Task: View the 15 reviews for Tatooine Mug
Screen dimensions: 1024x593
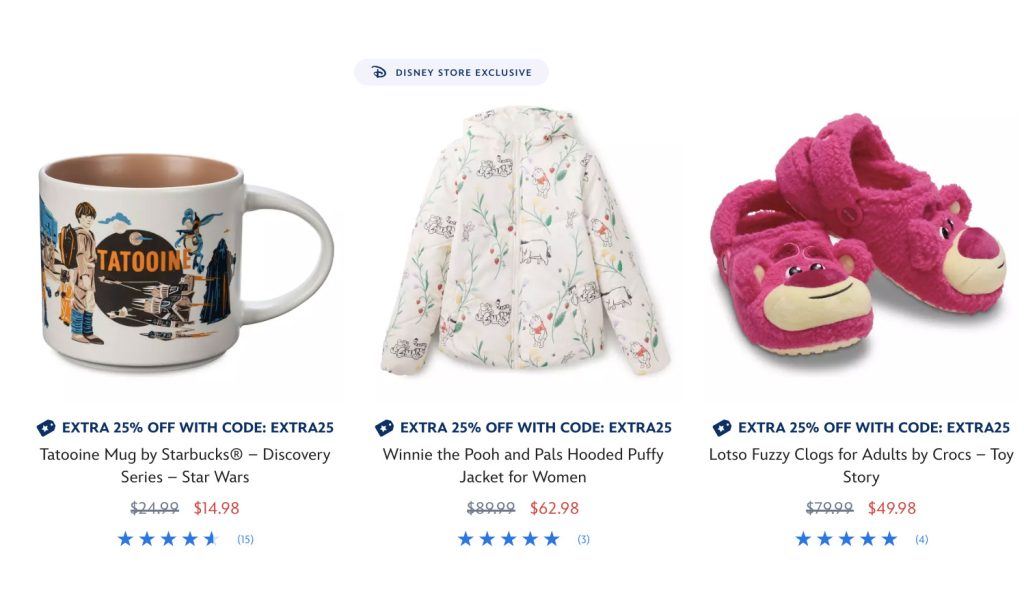Action: click(x=245, y=540)
